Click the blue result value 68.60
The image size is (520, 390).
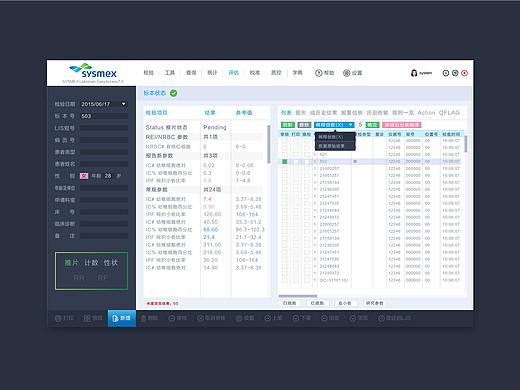210,230
